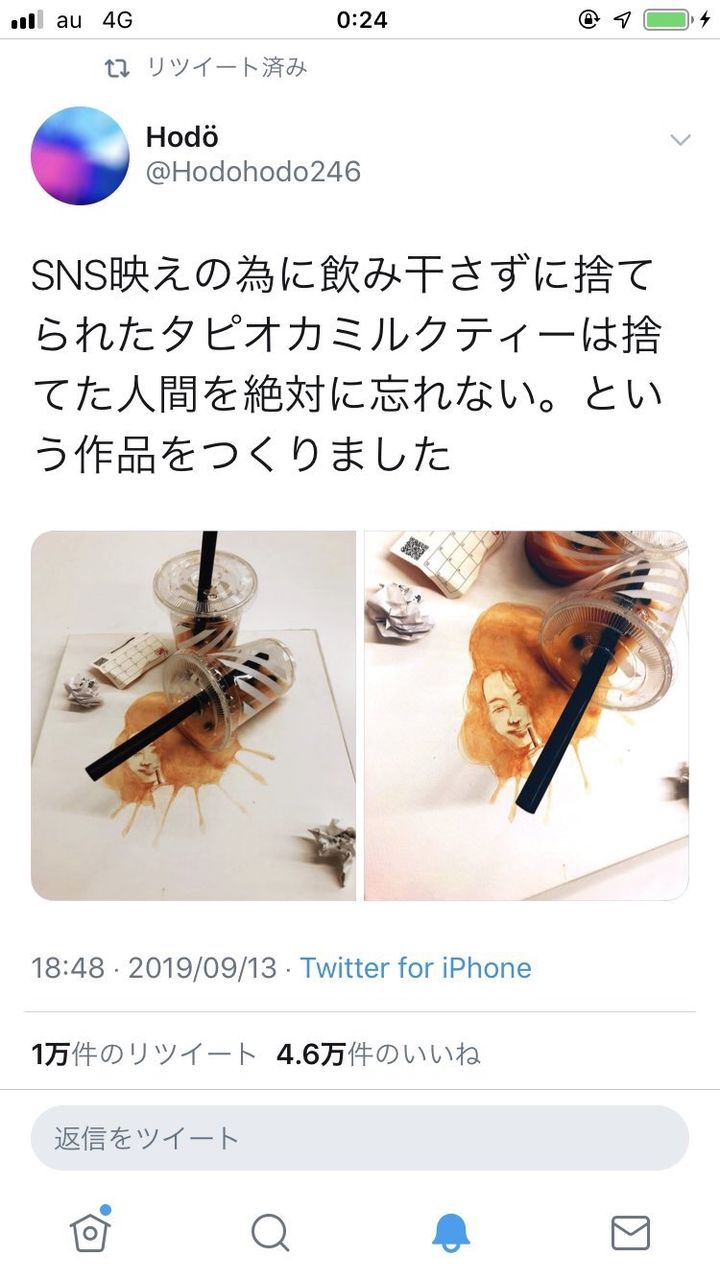Tap Hodö's profile avatar picture
The image size is (720, 1280).
coord(80,156)
